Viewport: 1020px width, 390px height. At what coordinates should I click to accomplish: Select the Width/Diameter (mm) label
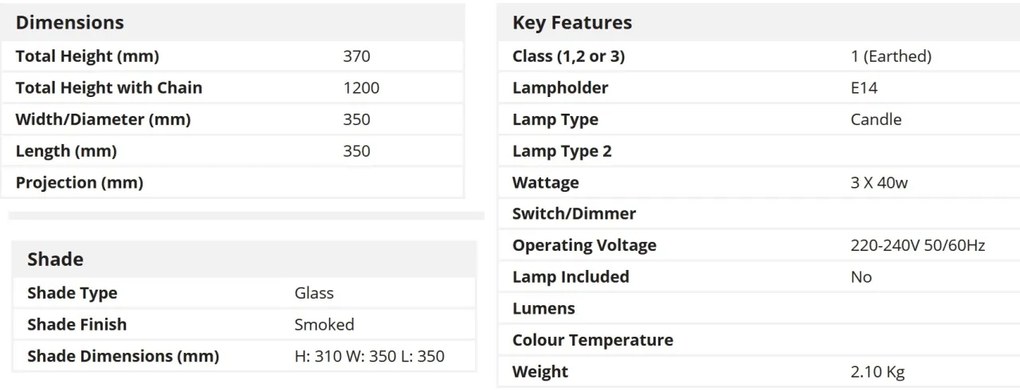(x=103, y=120)
